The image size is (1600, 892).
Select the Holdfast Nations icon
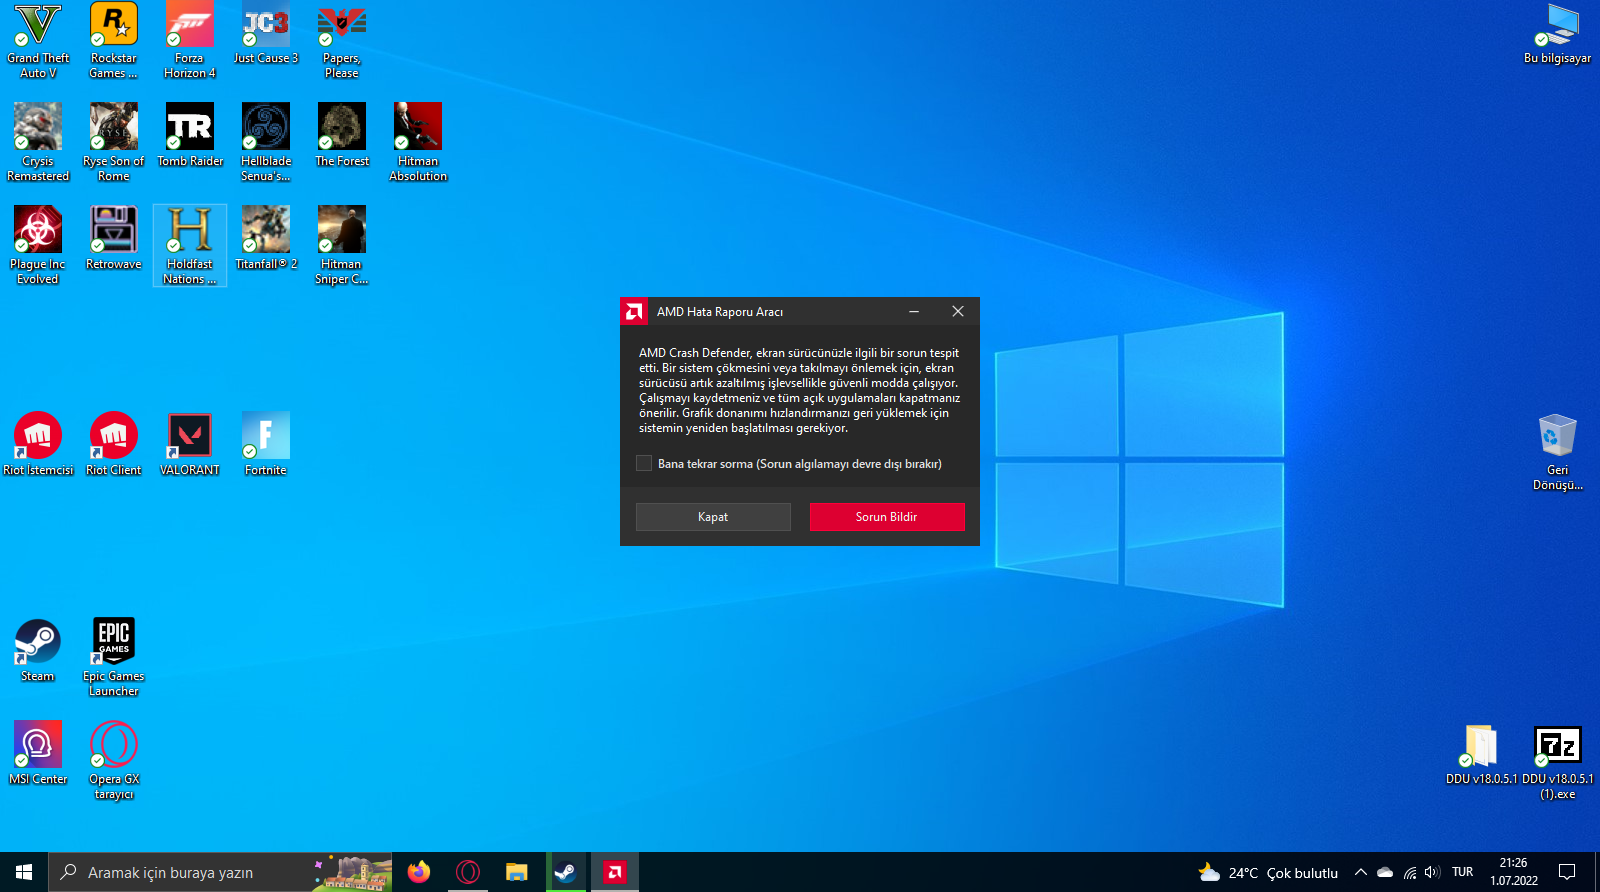tap(190, 246)
